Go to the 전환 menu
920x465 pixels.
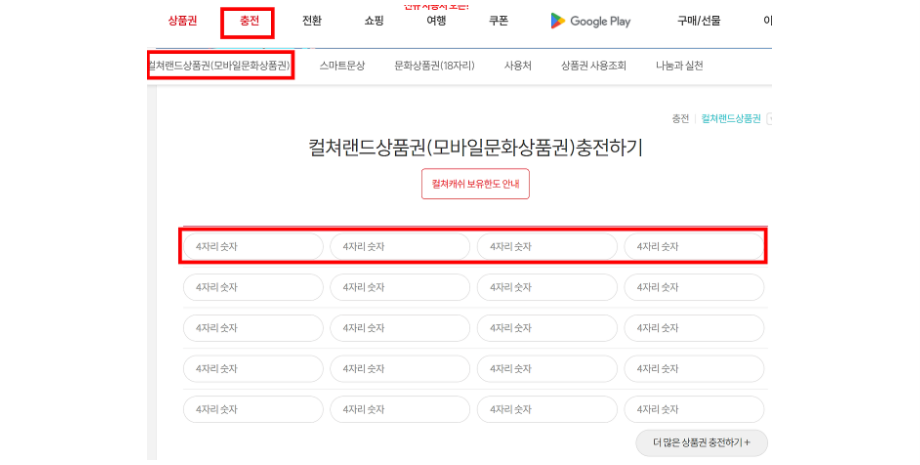pyautogui.click(x=312, y=21)
